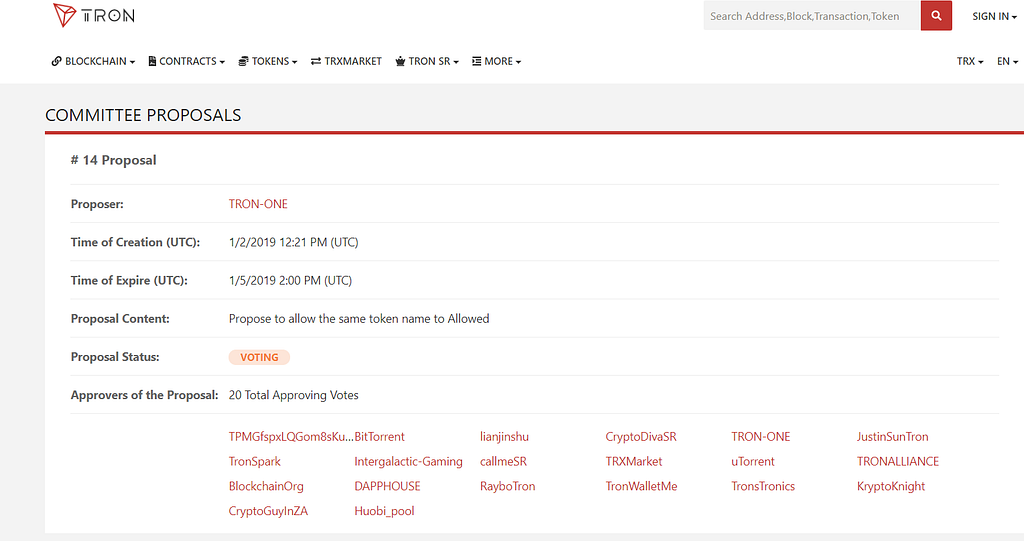Open approver RayboTron link
The height and width of the screenshot is (541, 1024).
click(x=507, y=486)
